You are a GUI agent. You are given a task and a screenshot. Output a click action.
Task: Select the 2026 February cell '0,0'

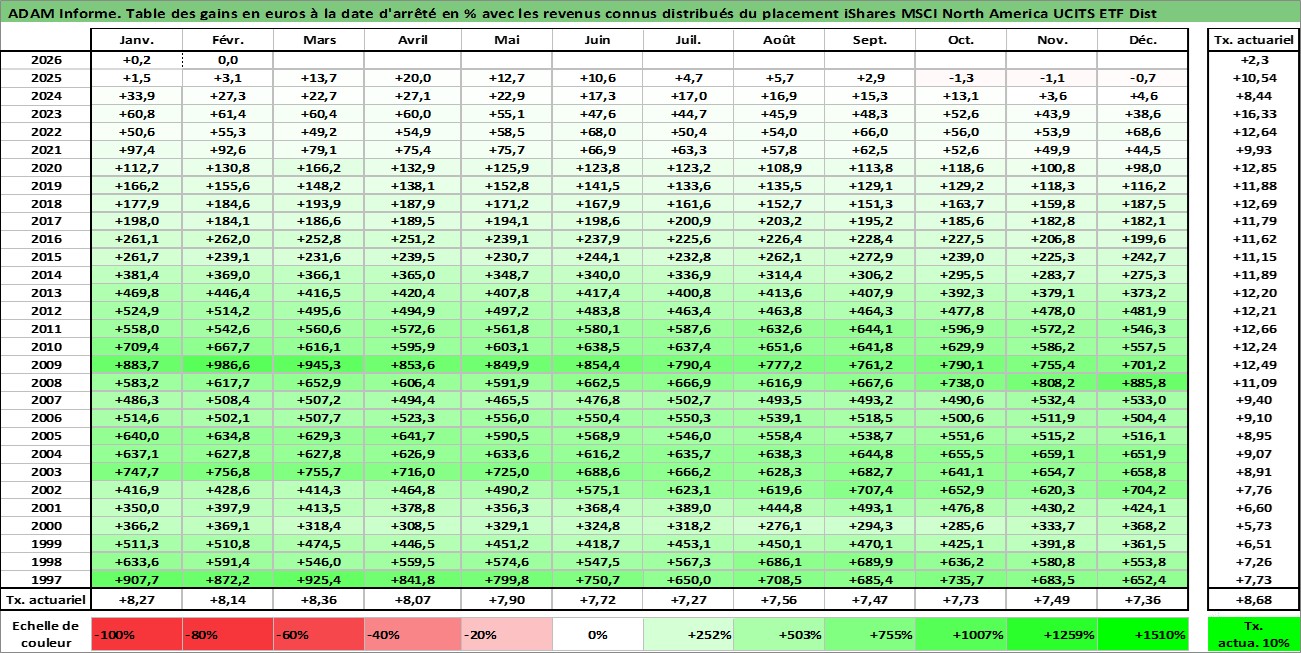[x=228, y=60]
